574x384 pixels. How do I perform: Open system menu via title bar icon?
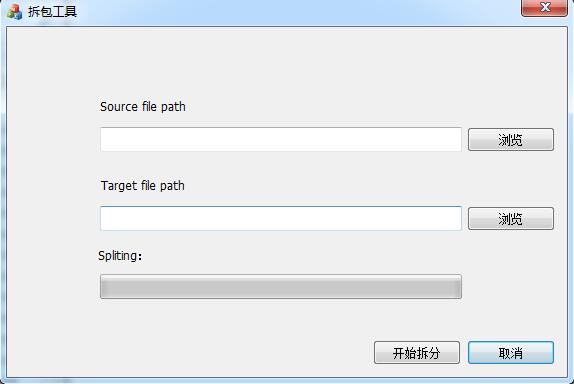pos(14,11)
